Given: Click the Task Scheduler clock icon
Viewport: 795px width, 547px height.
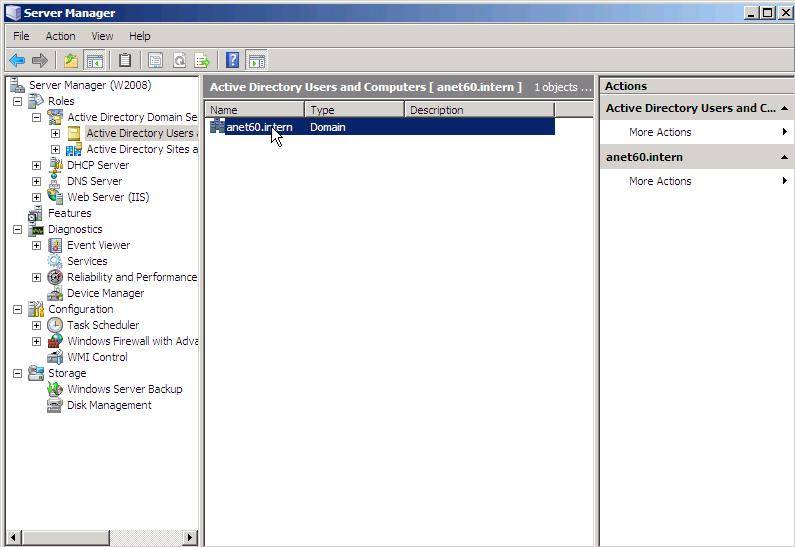Looking at the screenshot, I should (55, 325).
